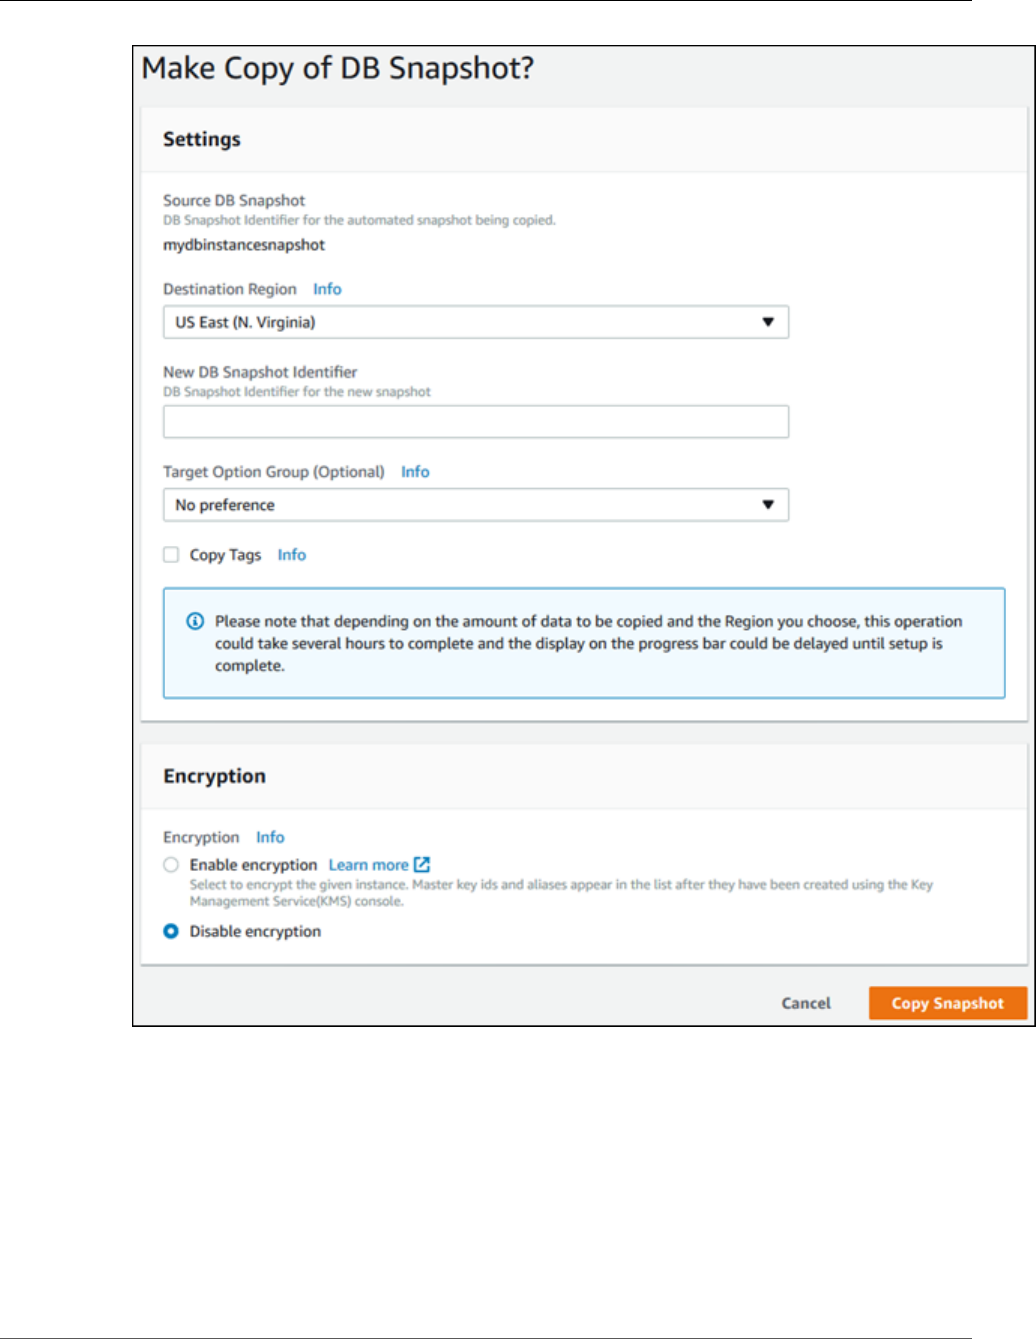Follow the Learn more encryption link

pos(368,865)
